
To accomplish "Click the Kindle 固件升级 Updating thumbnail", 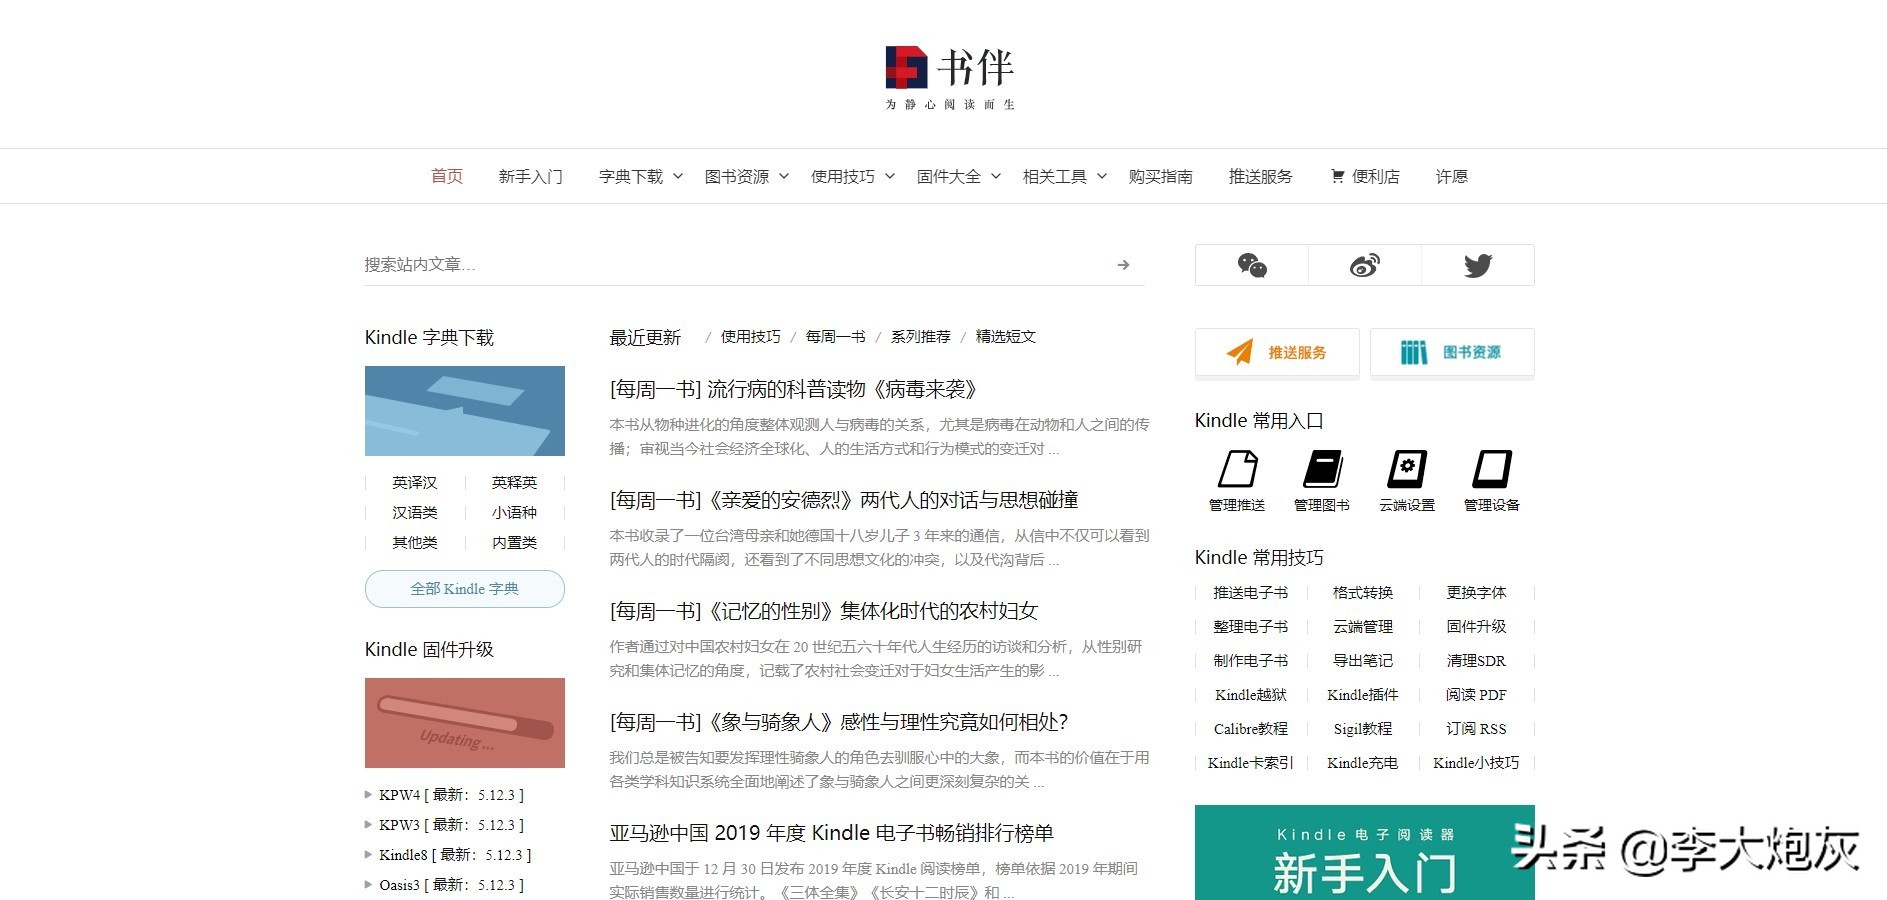I will coord(465,723).
